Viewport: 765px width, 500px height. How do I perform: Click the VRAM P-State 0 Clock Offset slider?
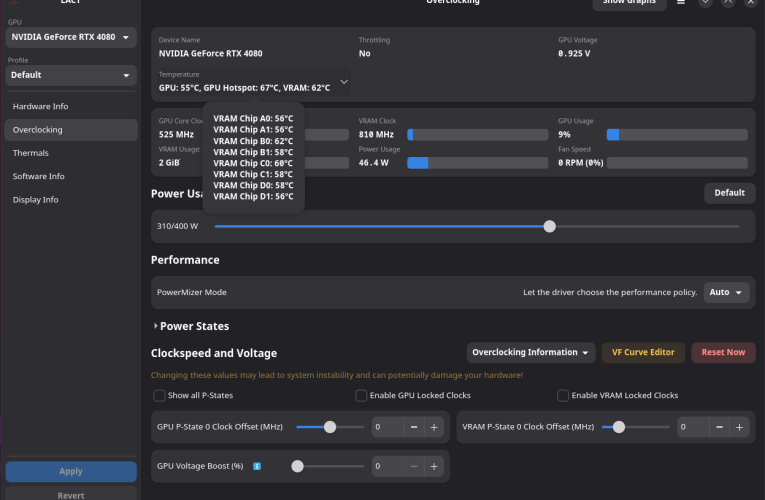(635, 427)
